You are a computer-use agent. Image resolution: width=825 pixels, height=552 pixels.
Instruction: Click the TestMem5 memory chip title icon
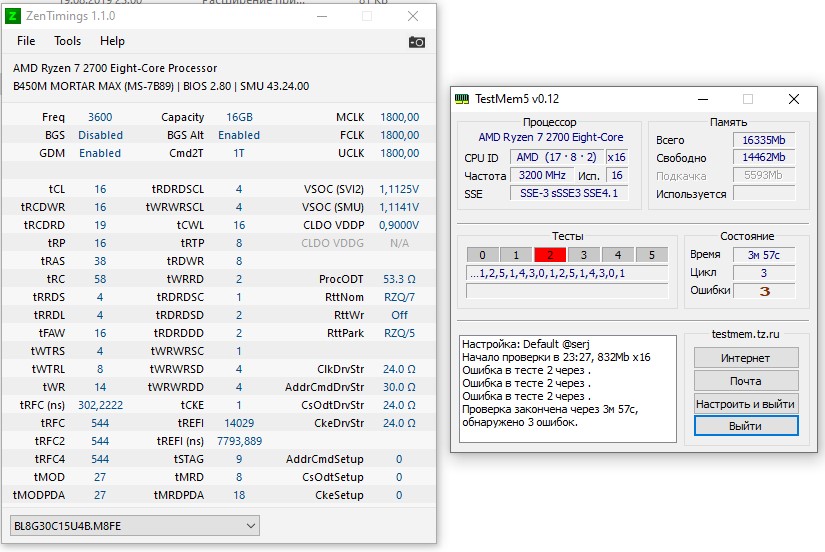pos(462,99)
